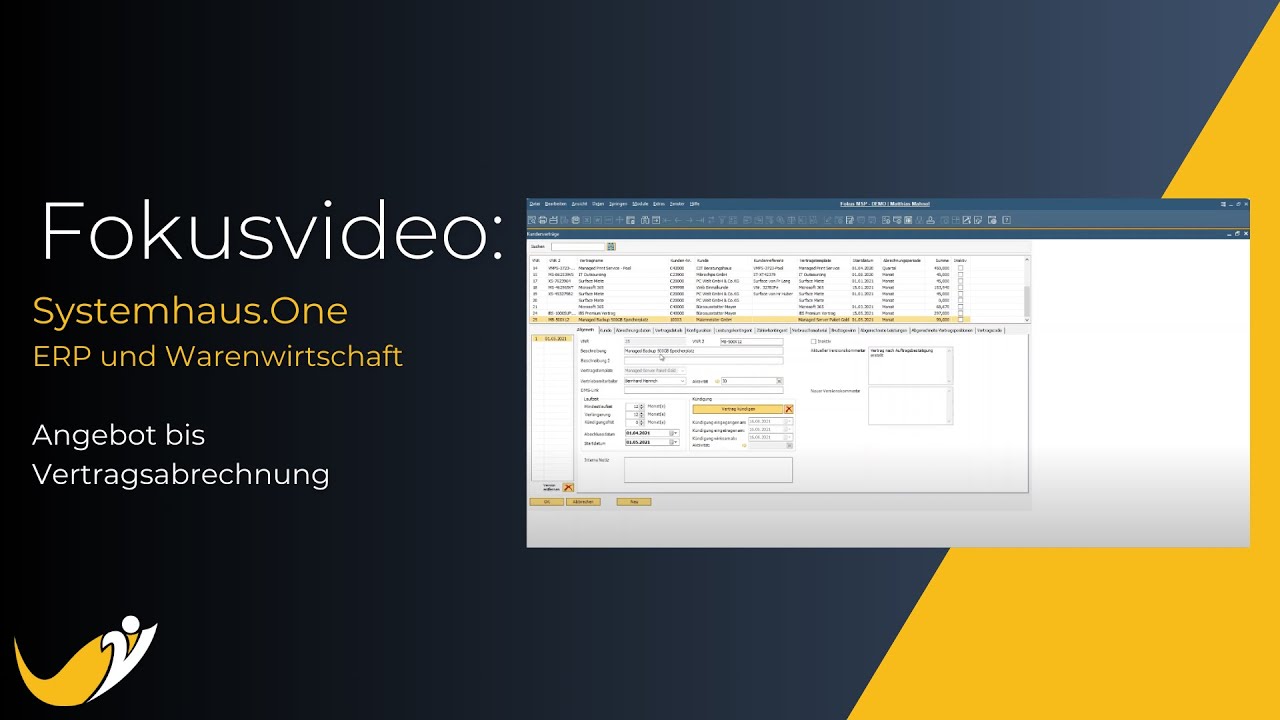Image resolution: width=1280 pixels, height=720 pixels.
Task: Click the help question mark toolbar icon
Action: [x=1006, y=220]
